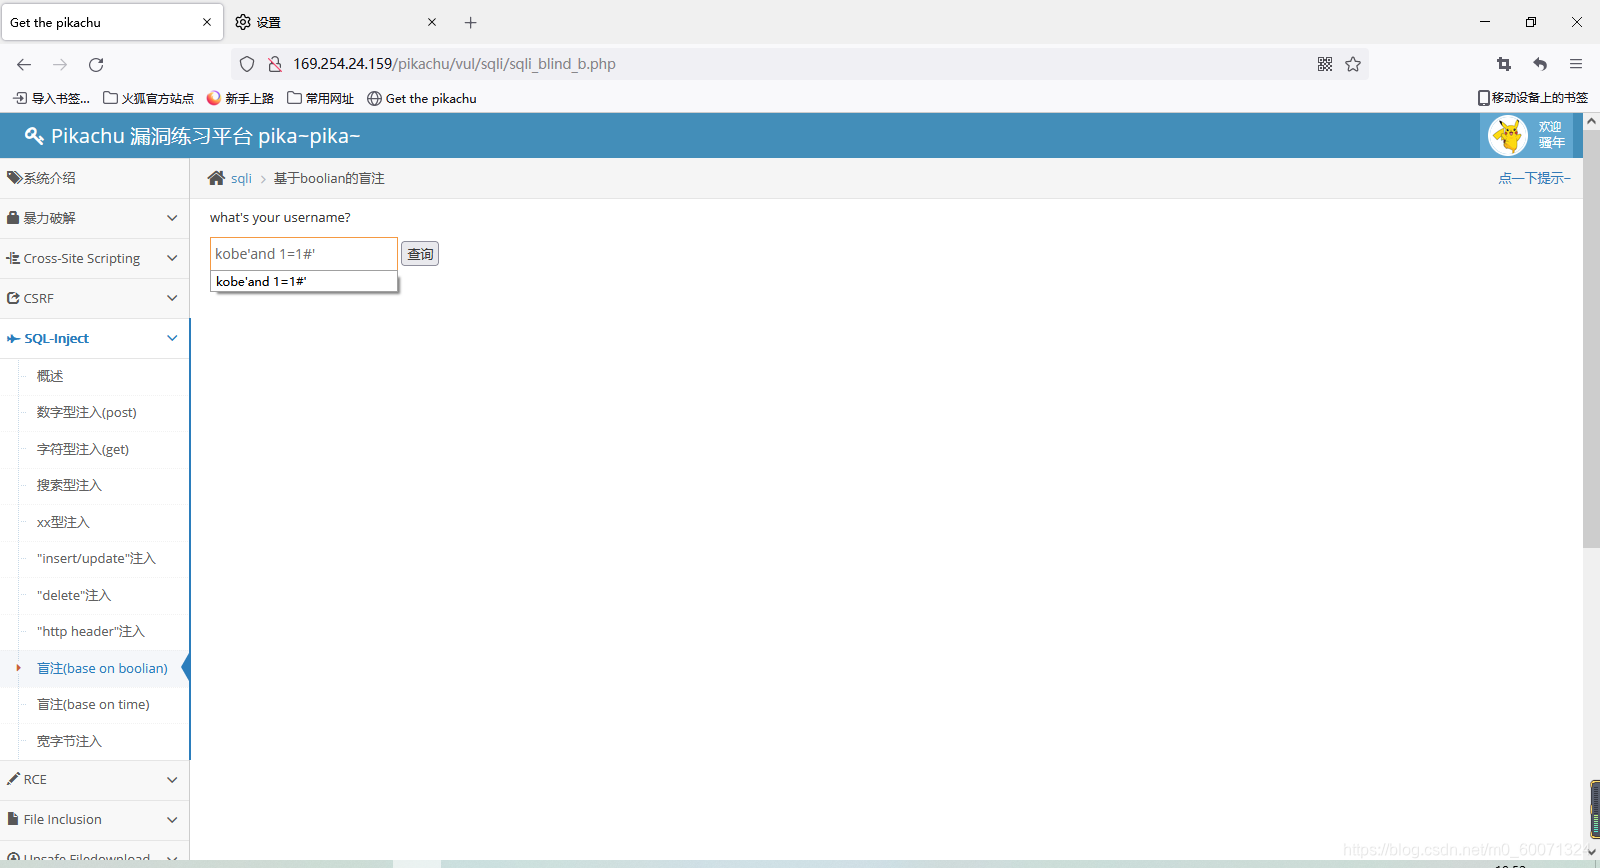Go back to previous page
This screenshot has height=868, width=1600.
click(x=24, y=64)
